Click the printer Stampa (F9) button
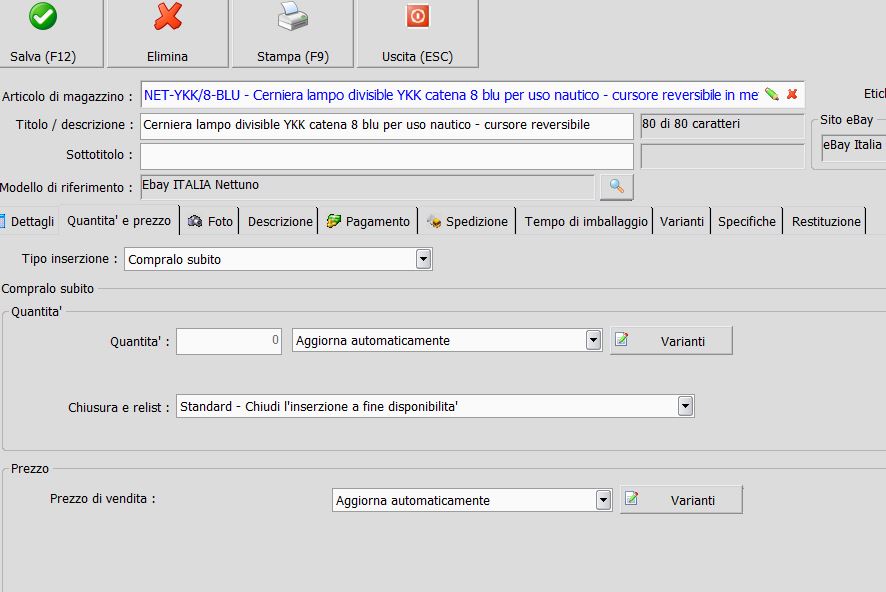The height and width of the screenshot is (592, 886). (293, 33)
